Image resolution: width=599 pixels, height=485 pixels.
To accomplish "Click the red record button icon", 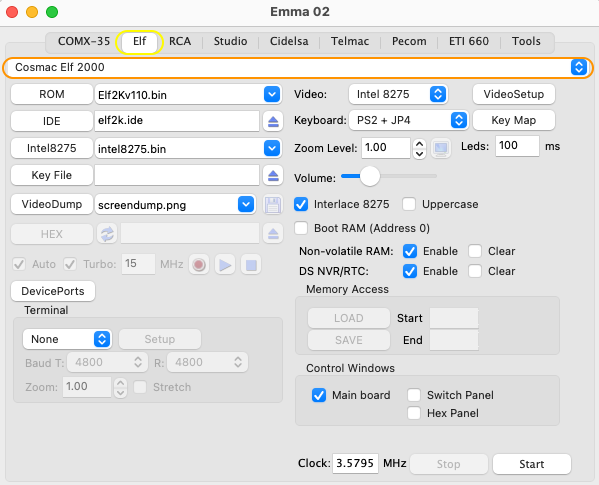I will (199, 264).
